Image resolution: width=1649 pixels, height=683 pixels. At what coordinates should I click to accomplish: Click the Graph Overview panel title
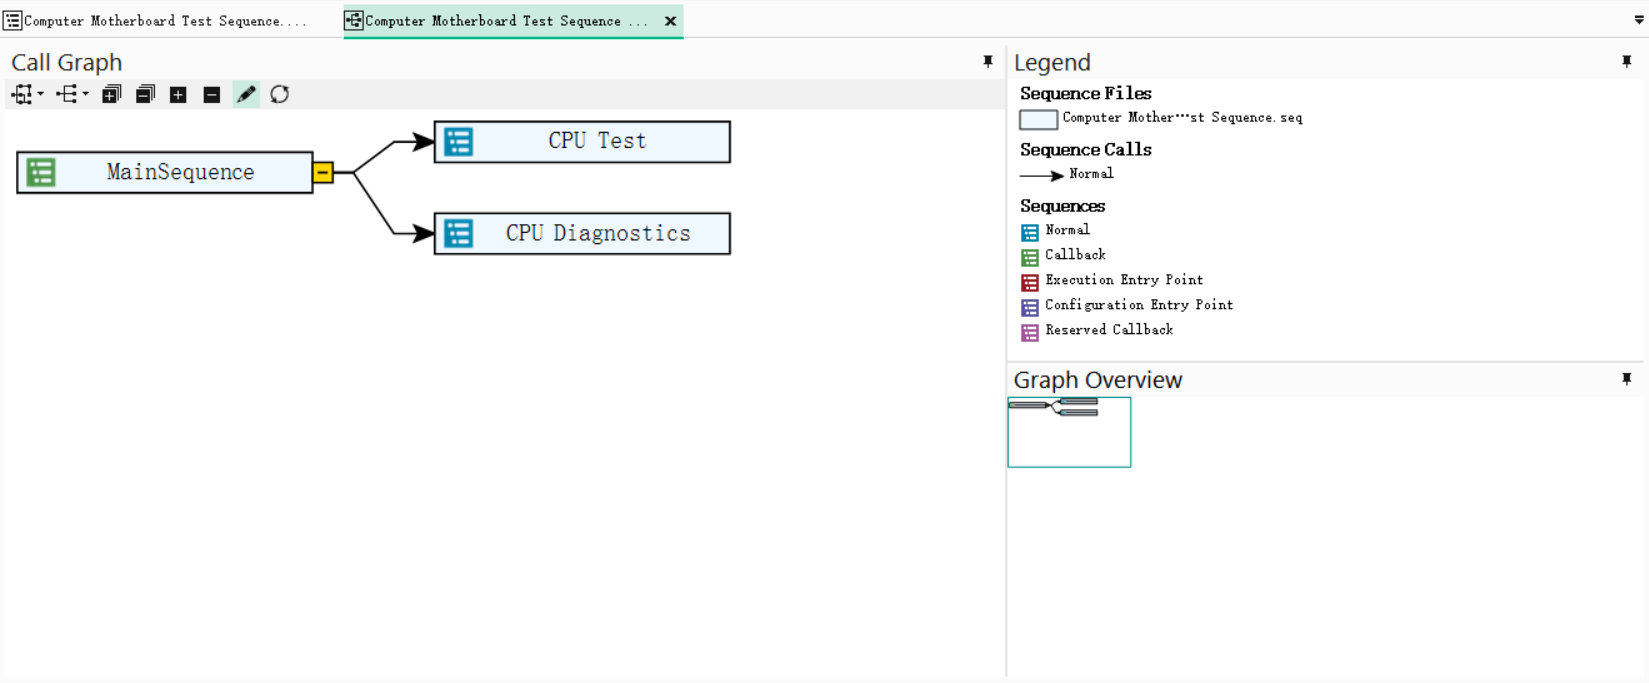[1098, 380]
